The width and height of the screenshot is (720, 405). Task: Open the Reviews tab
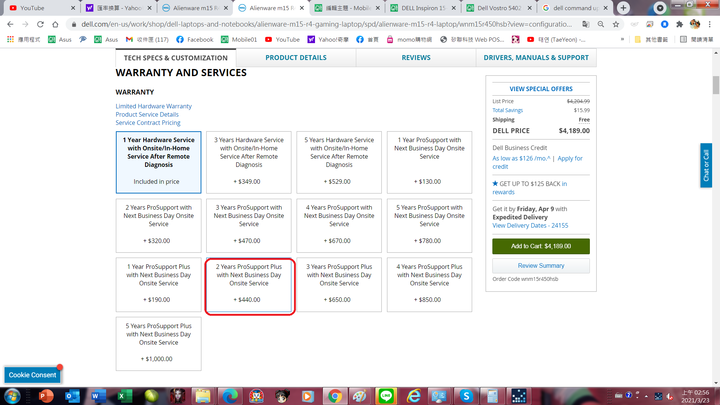pos(416,57)
